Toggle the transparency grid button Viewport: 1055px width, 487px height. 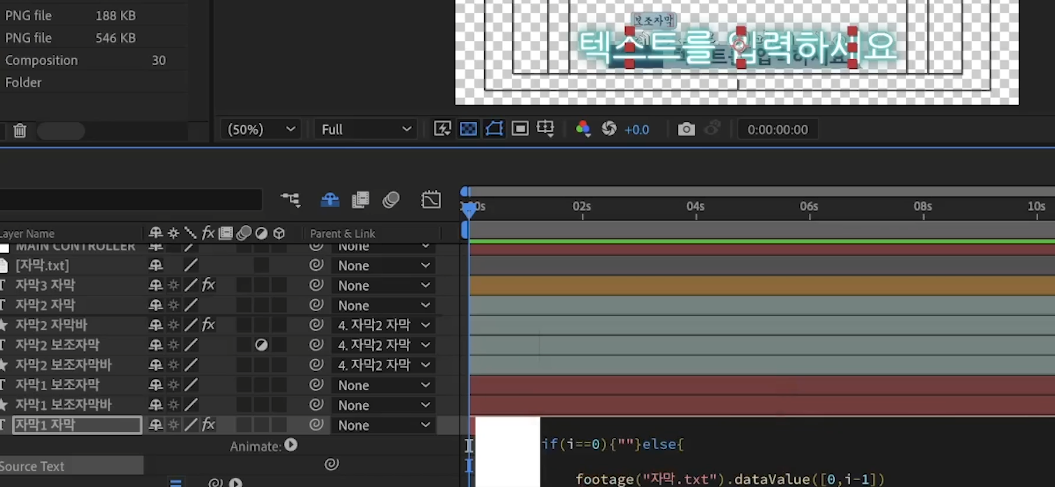point(468,129)
